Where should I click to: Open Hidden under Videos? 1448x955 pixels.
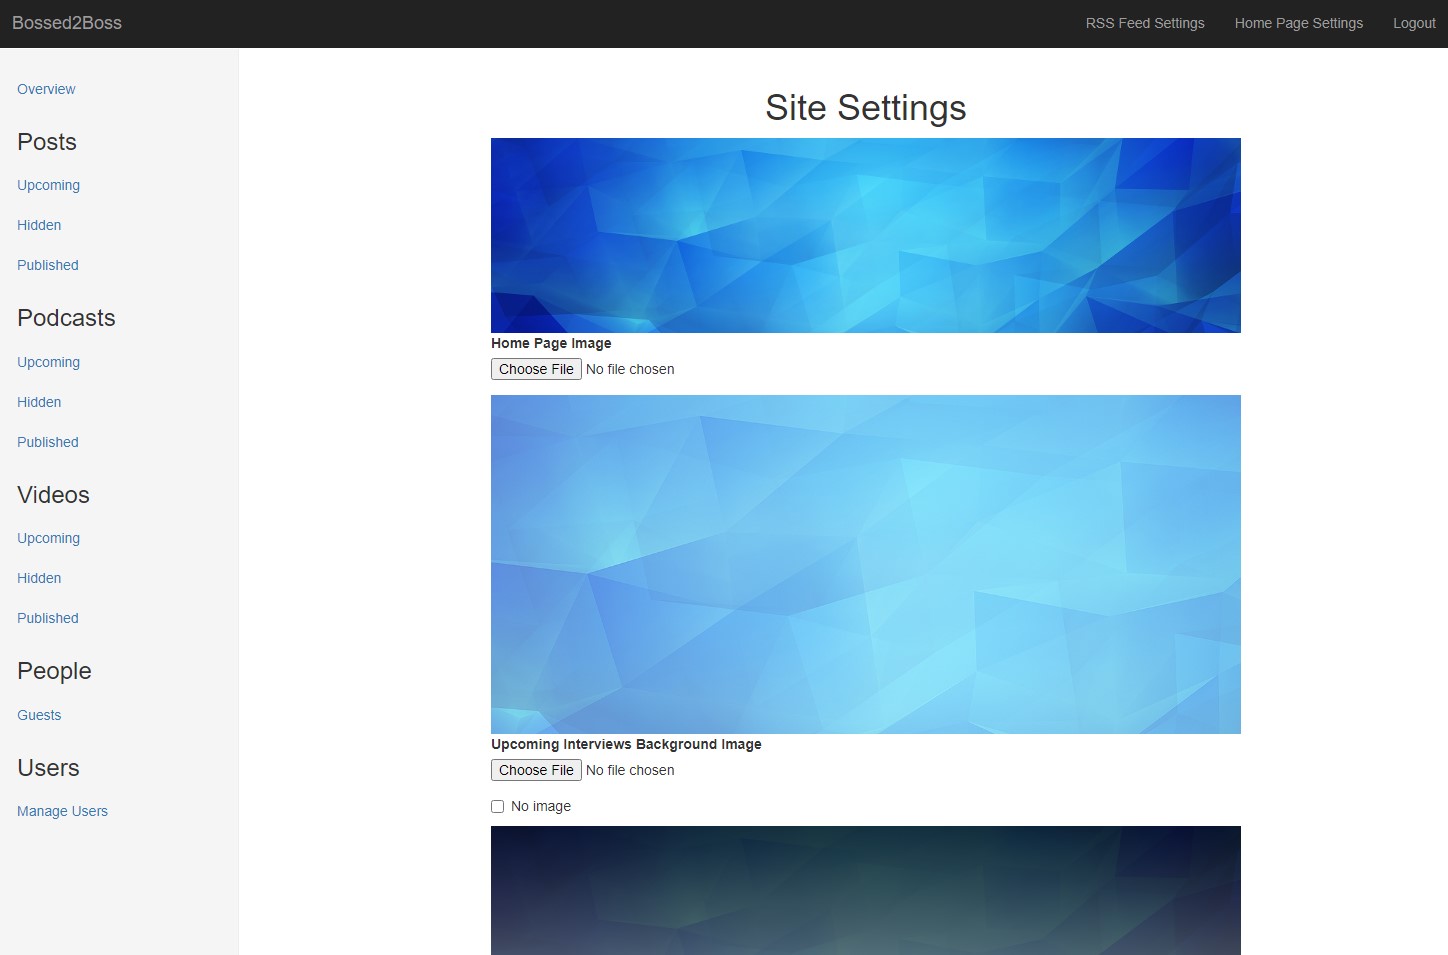pos(39,578)
